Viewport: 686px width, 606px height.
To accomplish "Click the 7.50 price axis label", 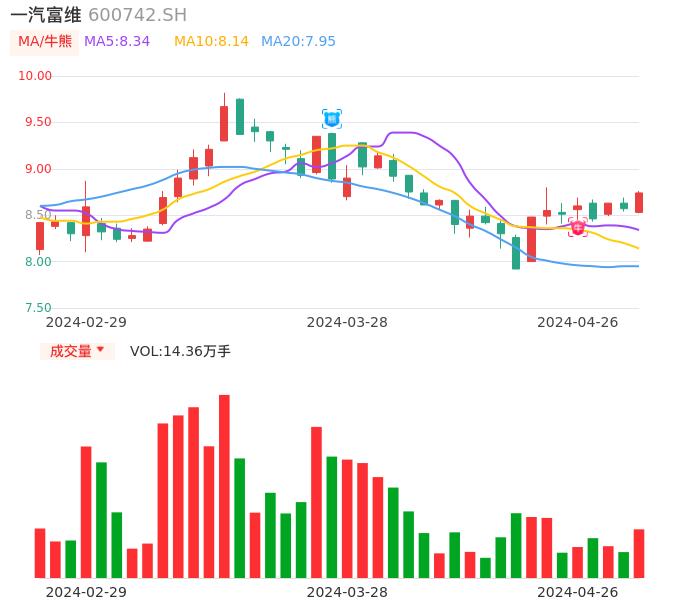I will [x=38, y=308].
